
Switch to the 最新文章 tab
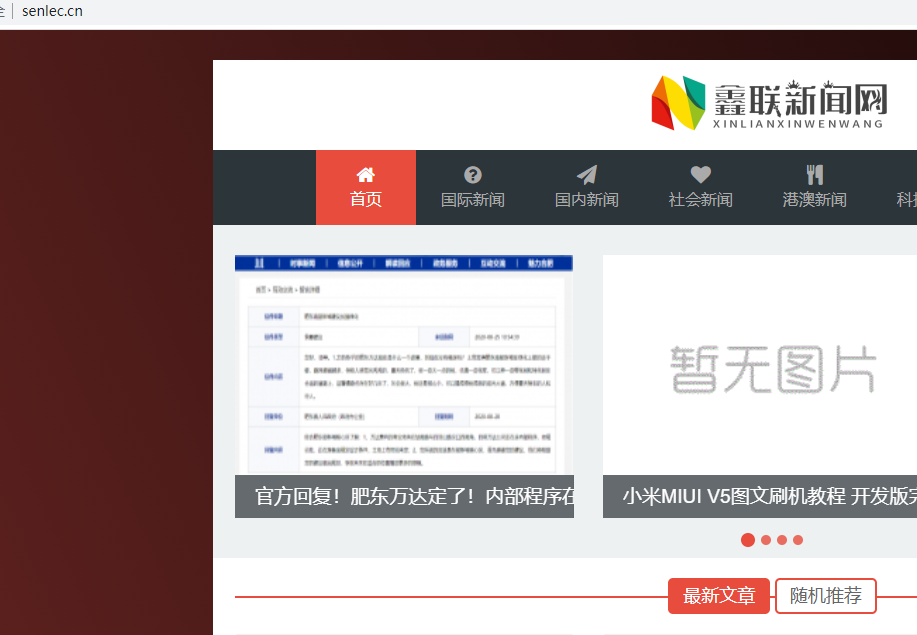pyautogui.click(x=719, y=596)
